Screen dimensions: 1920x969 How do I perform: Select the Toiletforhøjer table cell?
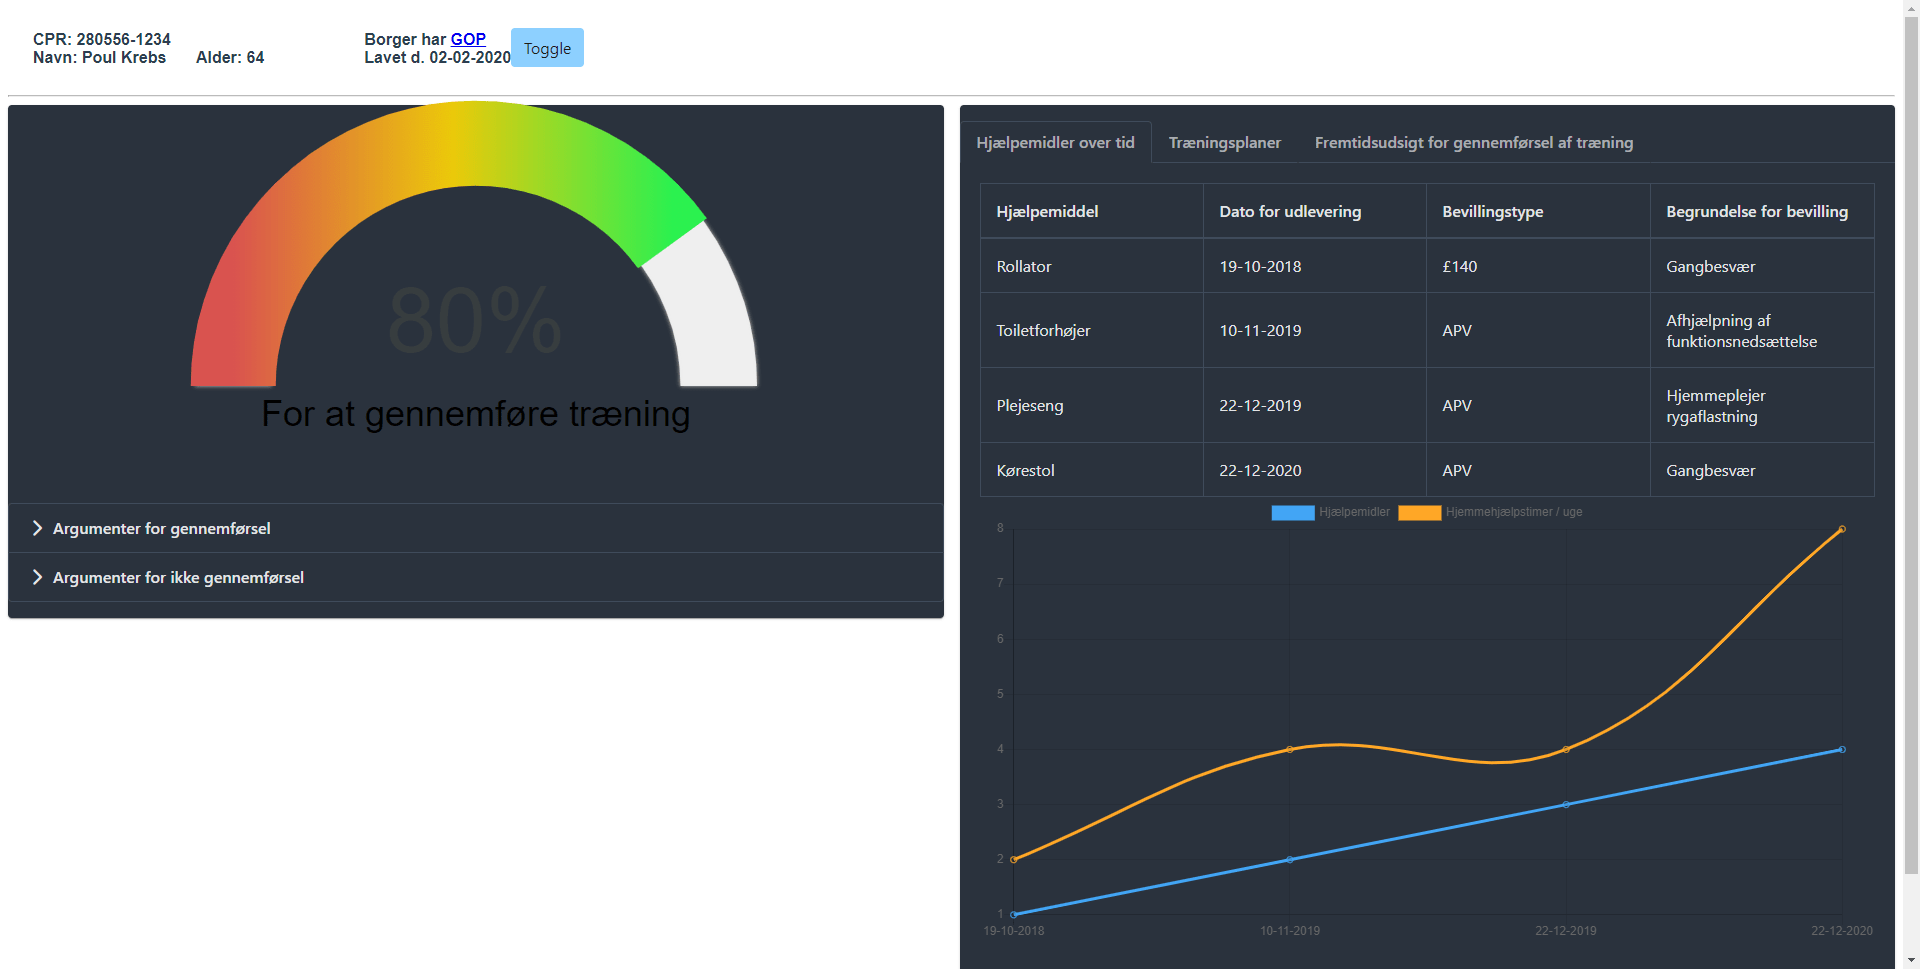coord(1092,330)
